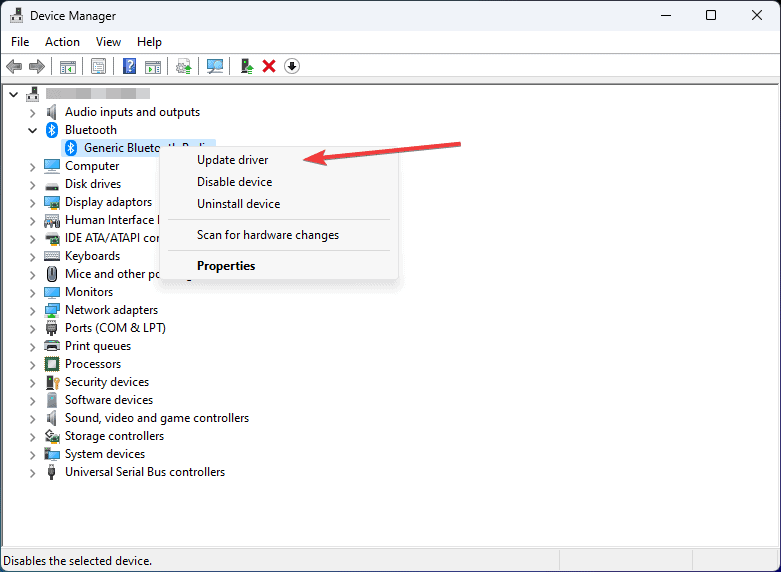Click the Security devices key icon
The height and width of the screenshot is (572, 781).
[52, 382]
